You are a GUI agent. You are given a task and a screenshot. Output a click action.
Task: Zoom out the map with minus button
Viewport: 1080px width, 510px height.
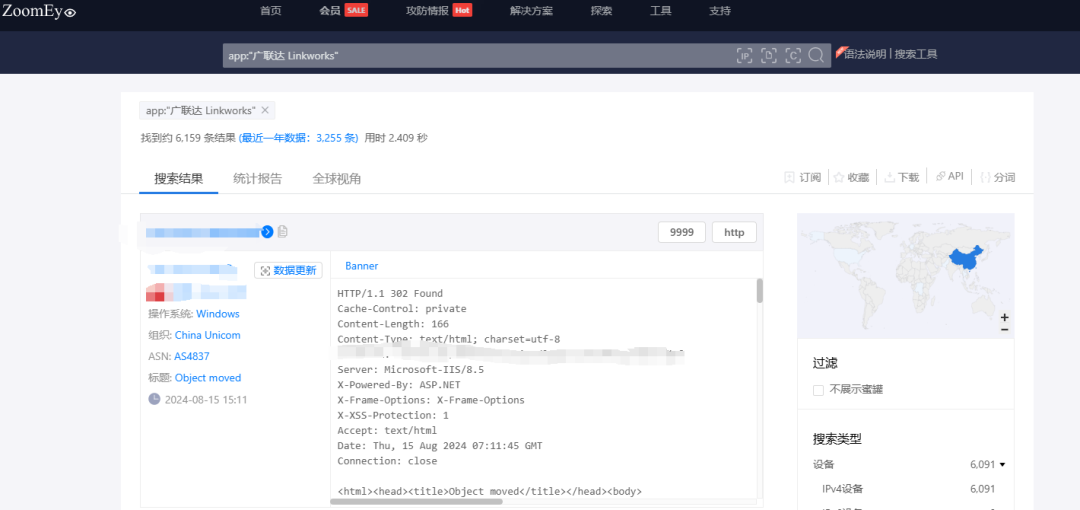coord(1005,329)
